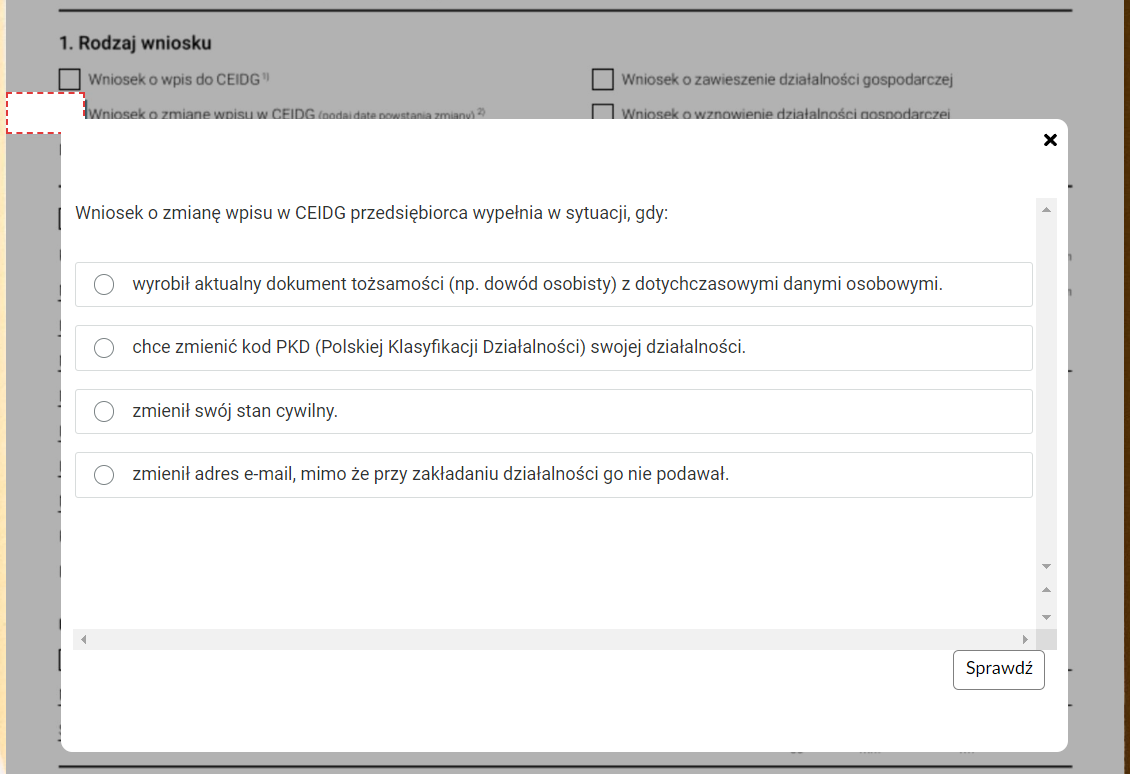The width and height of the screenshot is (1130, 774).
Task: Click the up arrow at the top of the vertical scrollbar
Action: [1046, 209]
